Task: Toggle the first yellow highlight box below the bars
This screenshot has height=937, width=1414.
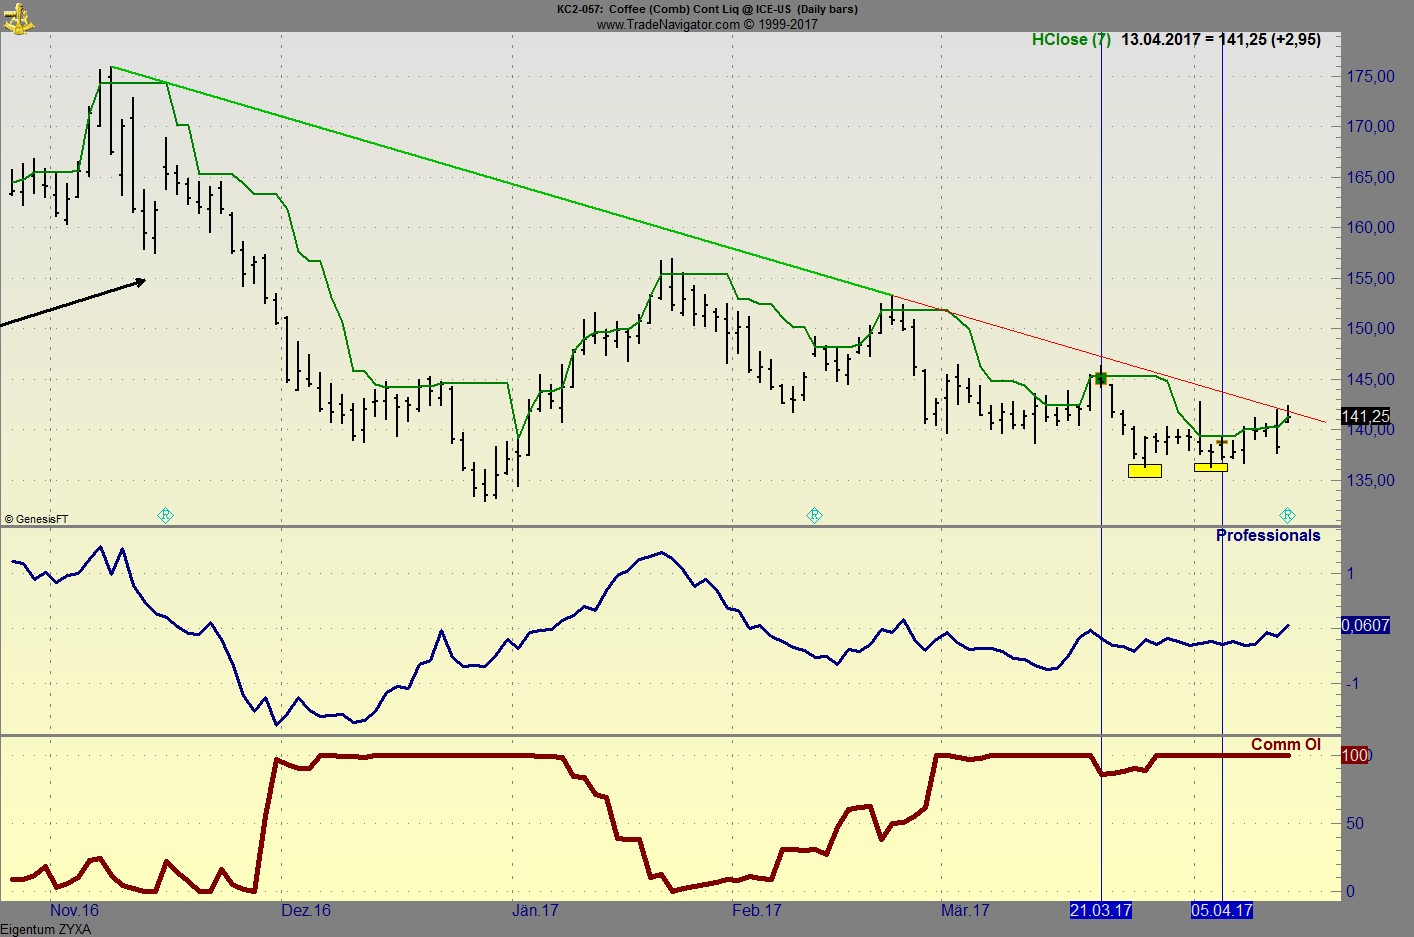Action: click(x=1144, y=470)
